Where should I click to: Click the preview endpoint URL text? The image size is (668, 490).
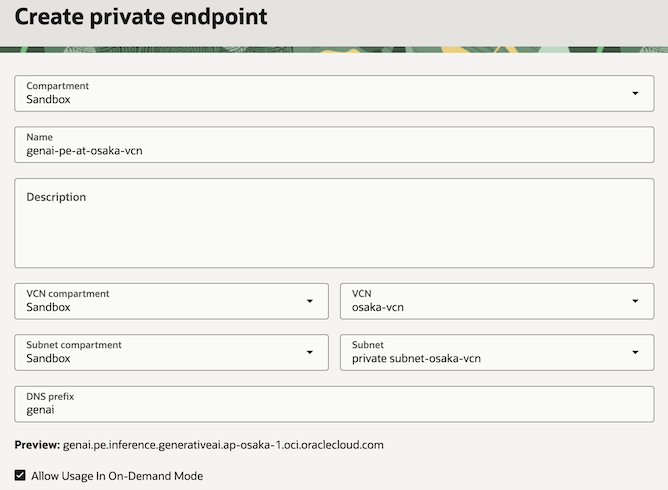223,444
